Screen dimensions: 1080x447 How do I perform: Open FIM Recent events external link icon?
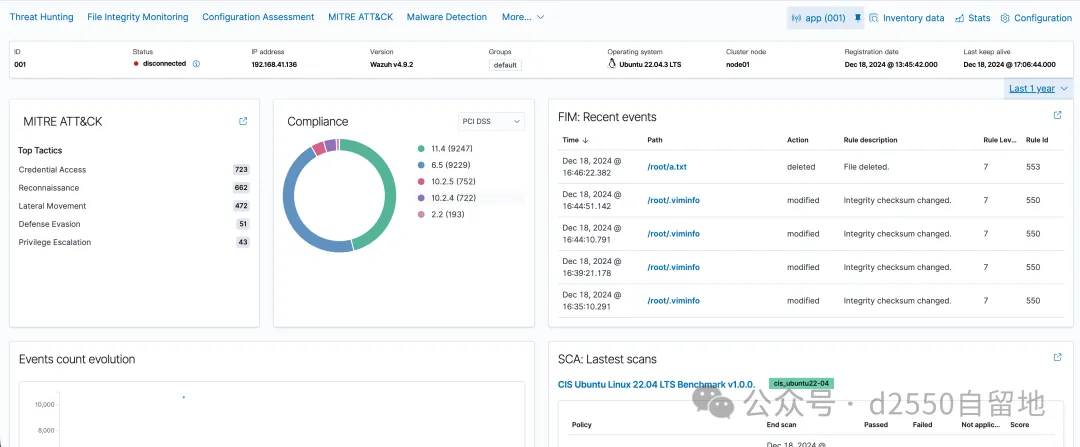pos(1058,116)
